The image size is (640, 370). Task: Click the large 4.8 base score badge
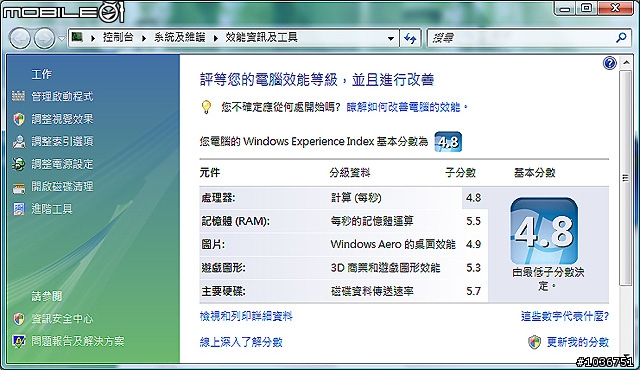click(x=544, y=231)
